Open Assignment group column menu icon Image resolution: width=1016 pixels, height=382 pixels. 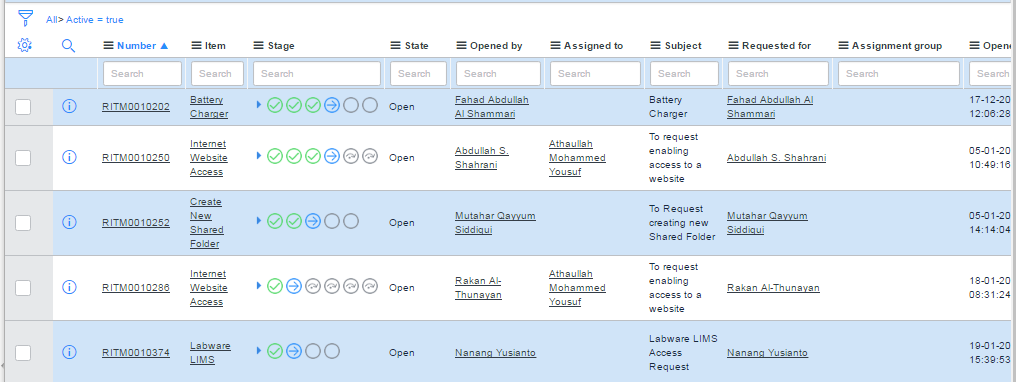pyautogui.click(x=843, y=46)
